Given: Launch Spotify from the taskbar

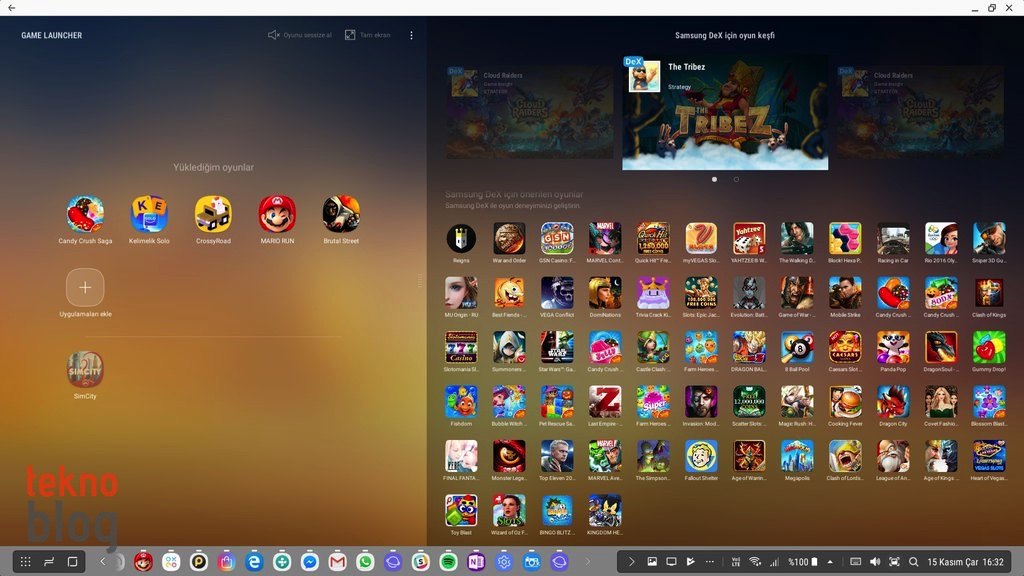Looking at the screenshot, I should tap(448, 562).
